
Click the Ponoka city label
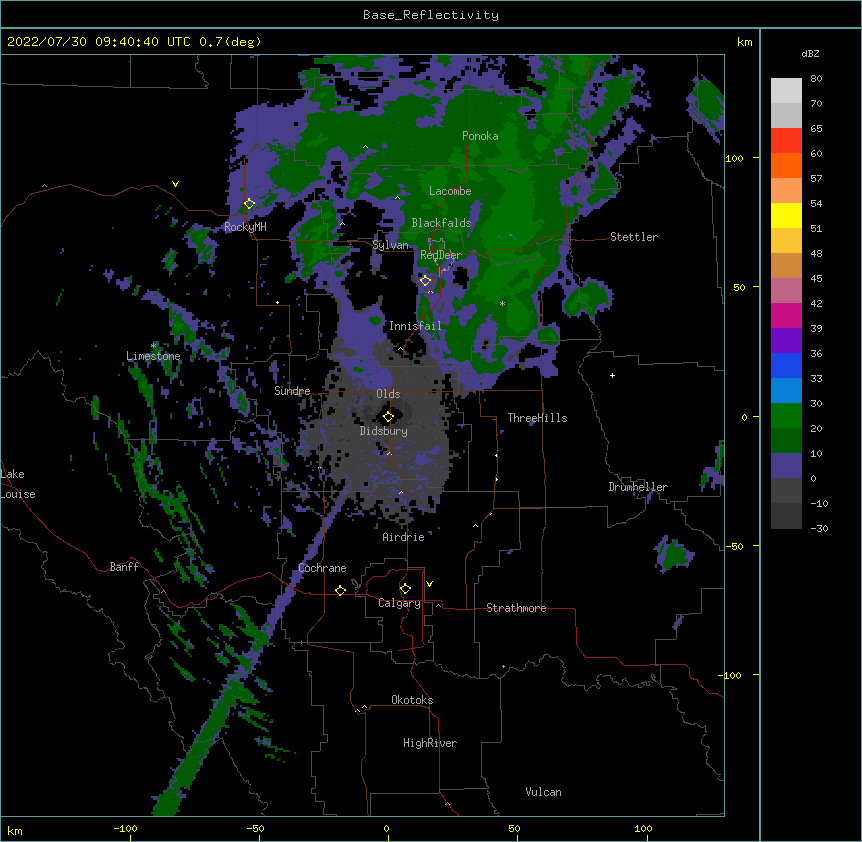click(480, 136)
